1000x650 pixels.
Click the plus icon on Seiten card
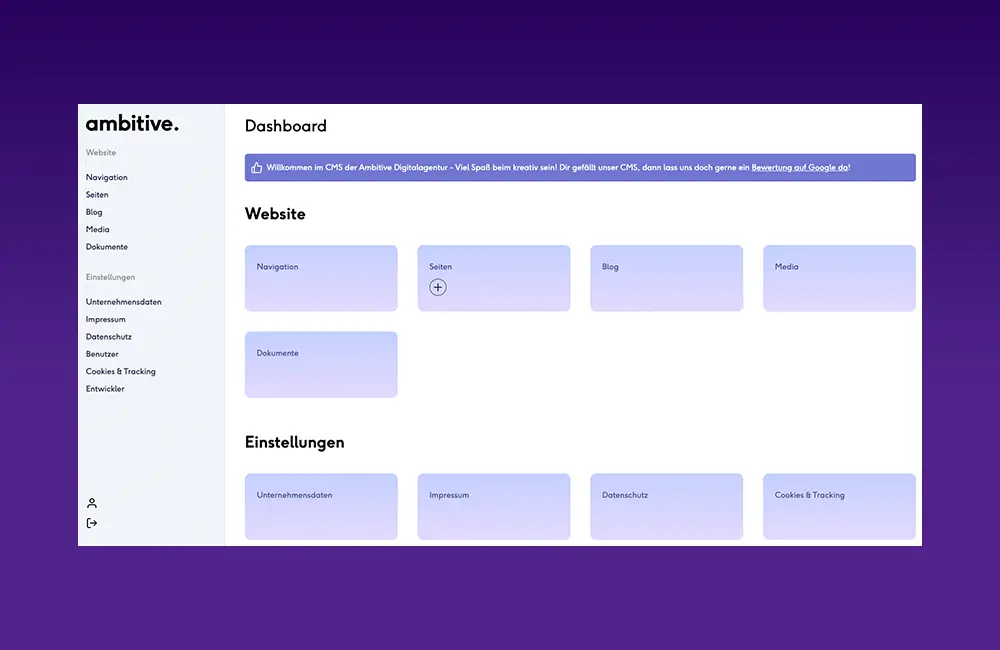click(438, 287)
